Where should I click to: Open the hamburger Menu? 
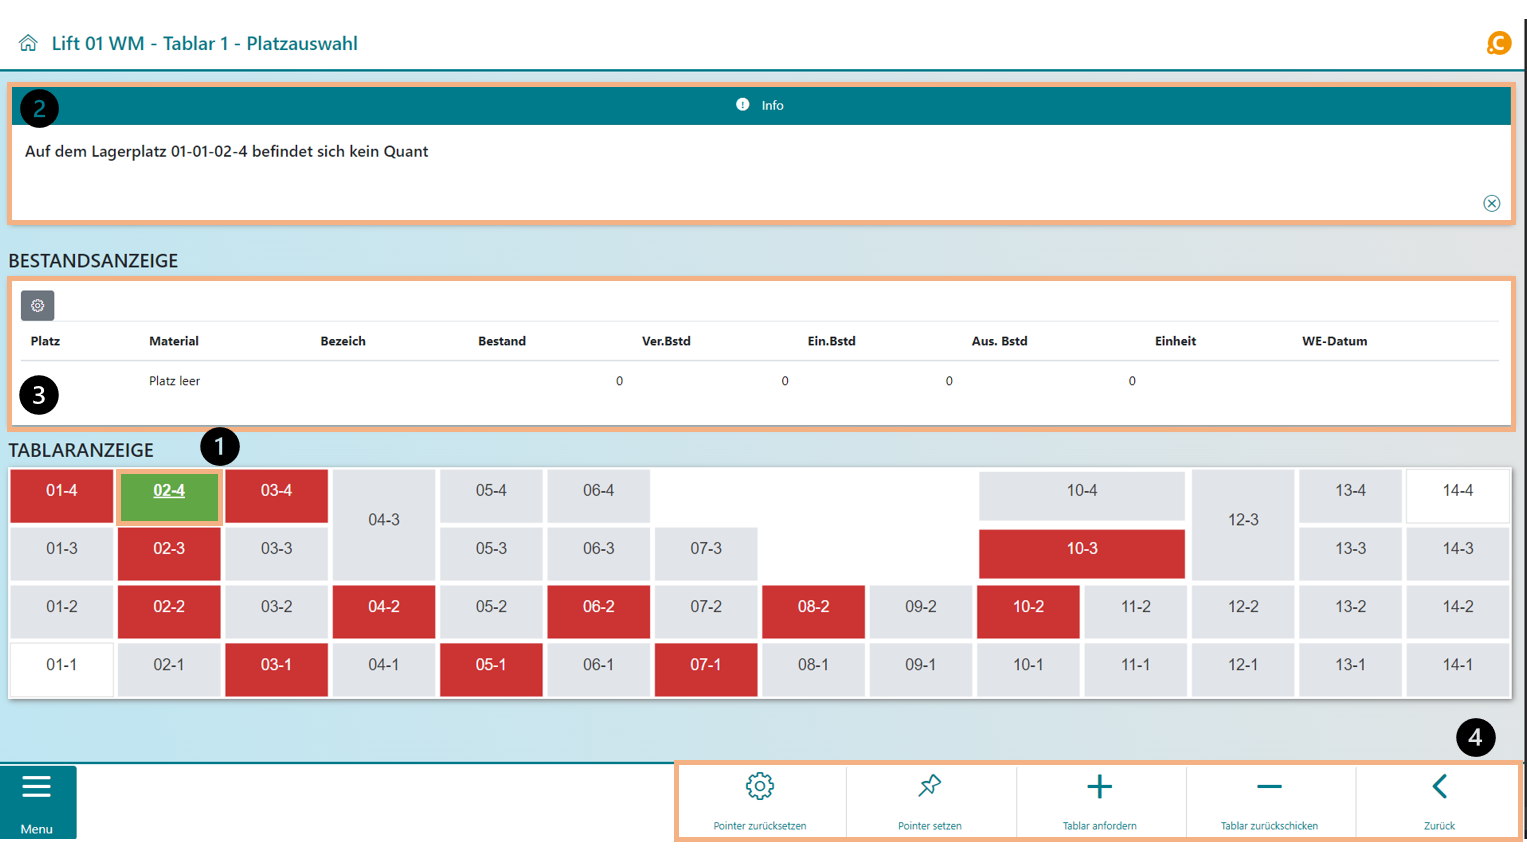click(x=37, y=801)
